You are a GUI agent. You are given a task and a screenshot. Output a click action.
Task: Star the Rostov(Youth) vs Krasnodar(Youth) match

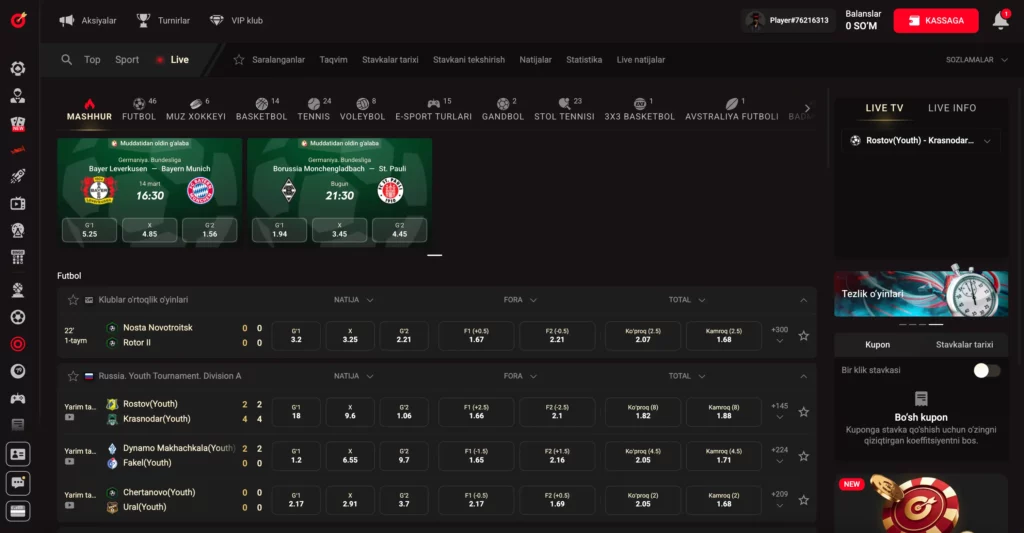coord(804,412)
